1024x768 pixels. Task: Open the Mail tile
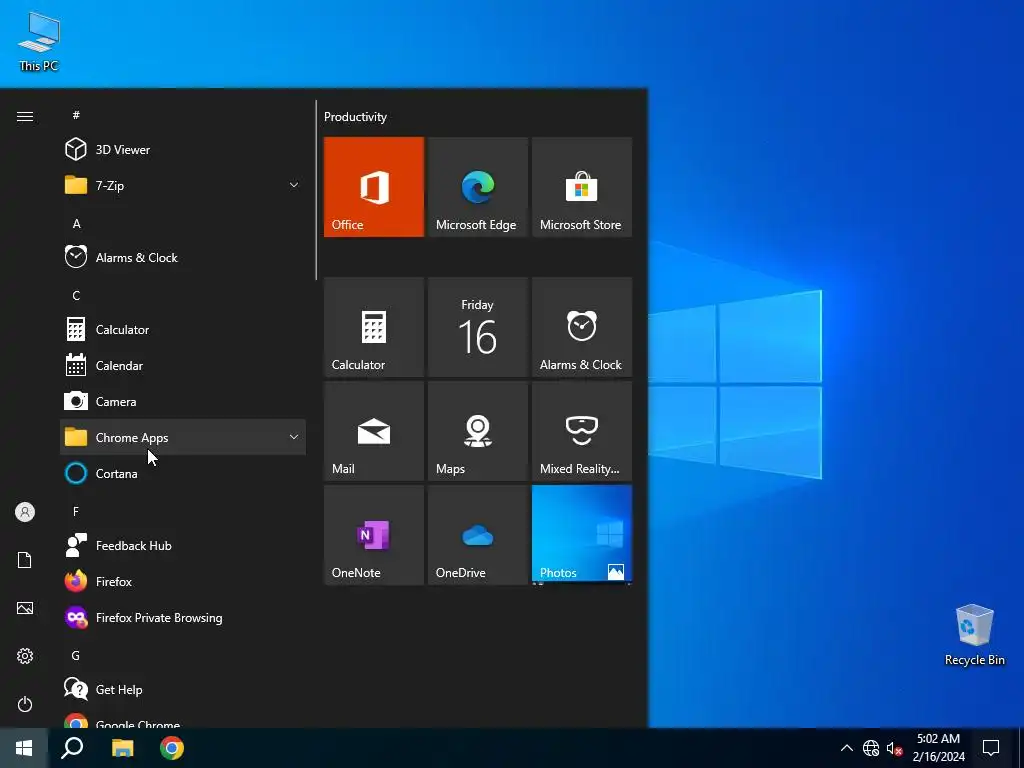[374, 431]
